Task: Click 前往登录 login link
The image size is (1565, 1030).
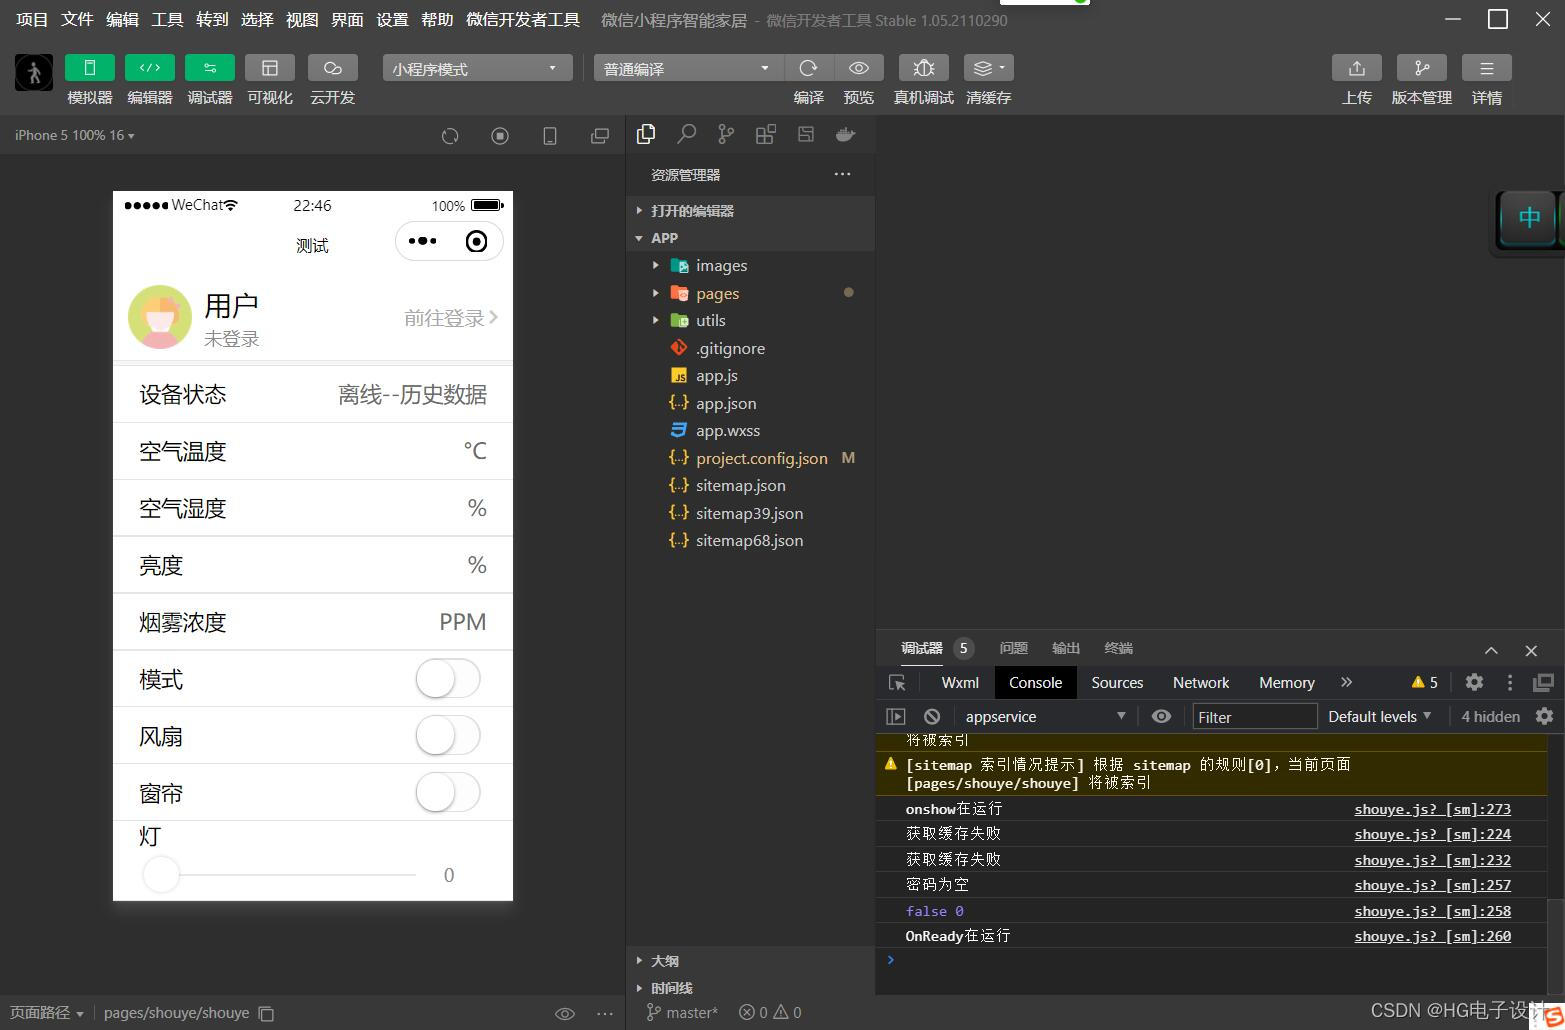Action: coord(451,318)
